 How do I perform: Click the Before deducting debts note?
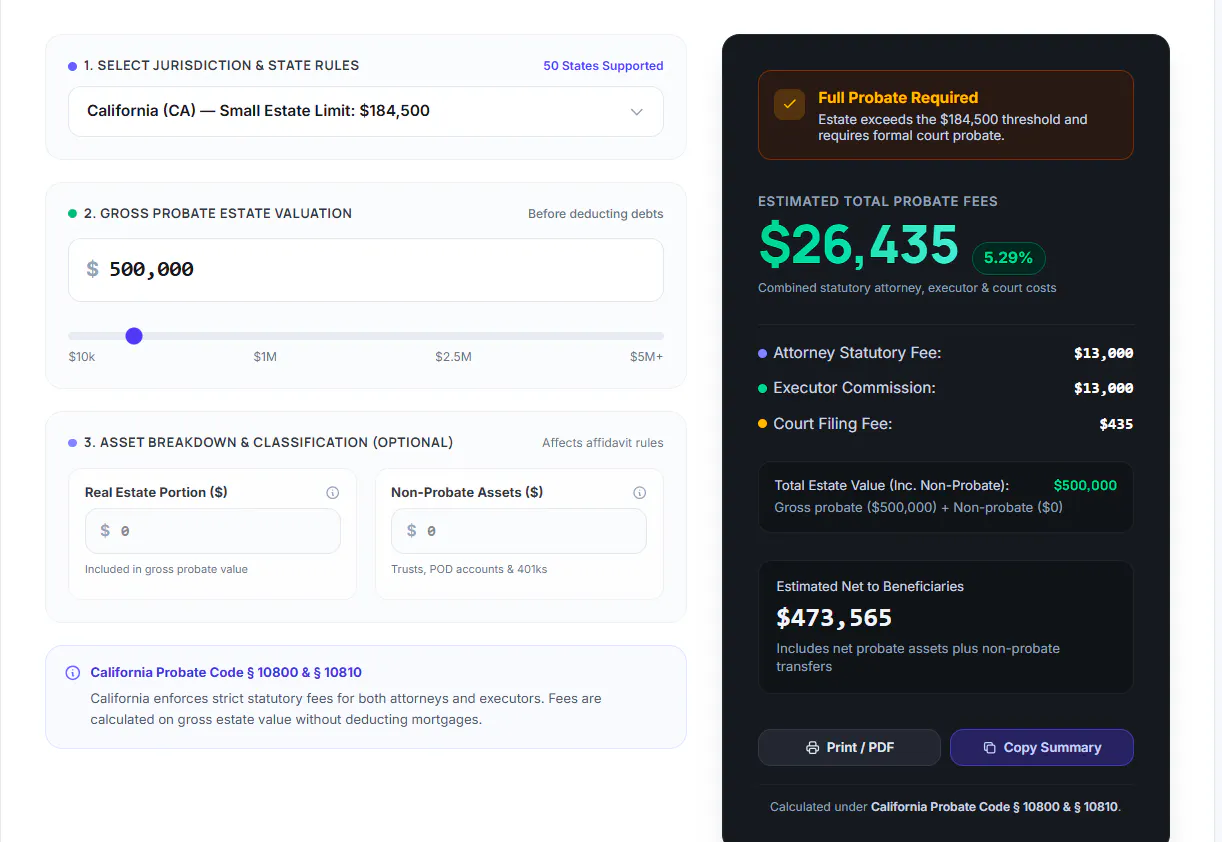pyautogui.click(x=596, y=214)
